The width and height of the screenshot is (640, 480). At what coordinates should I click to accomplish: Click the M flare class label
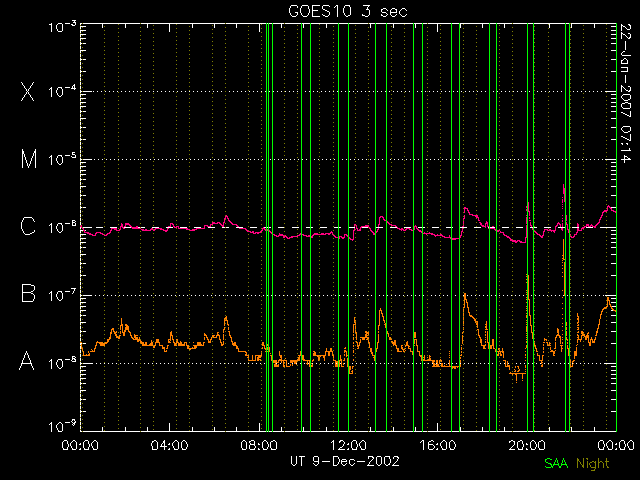pos(29,159)
